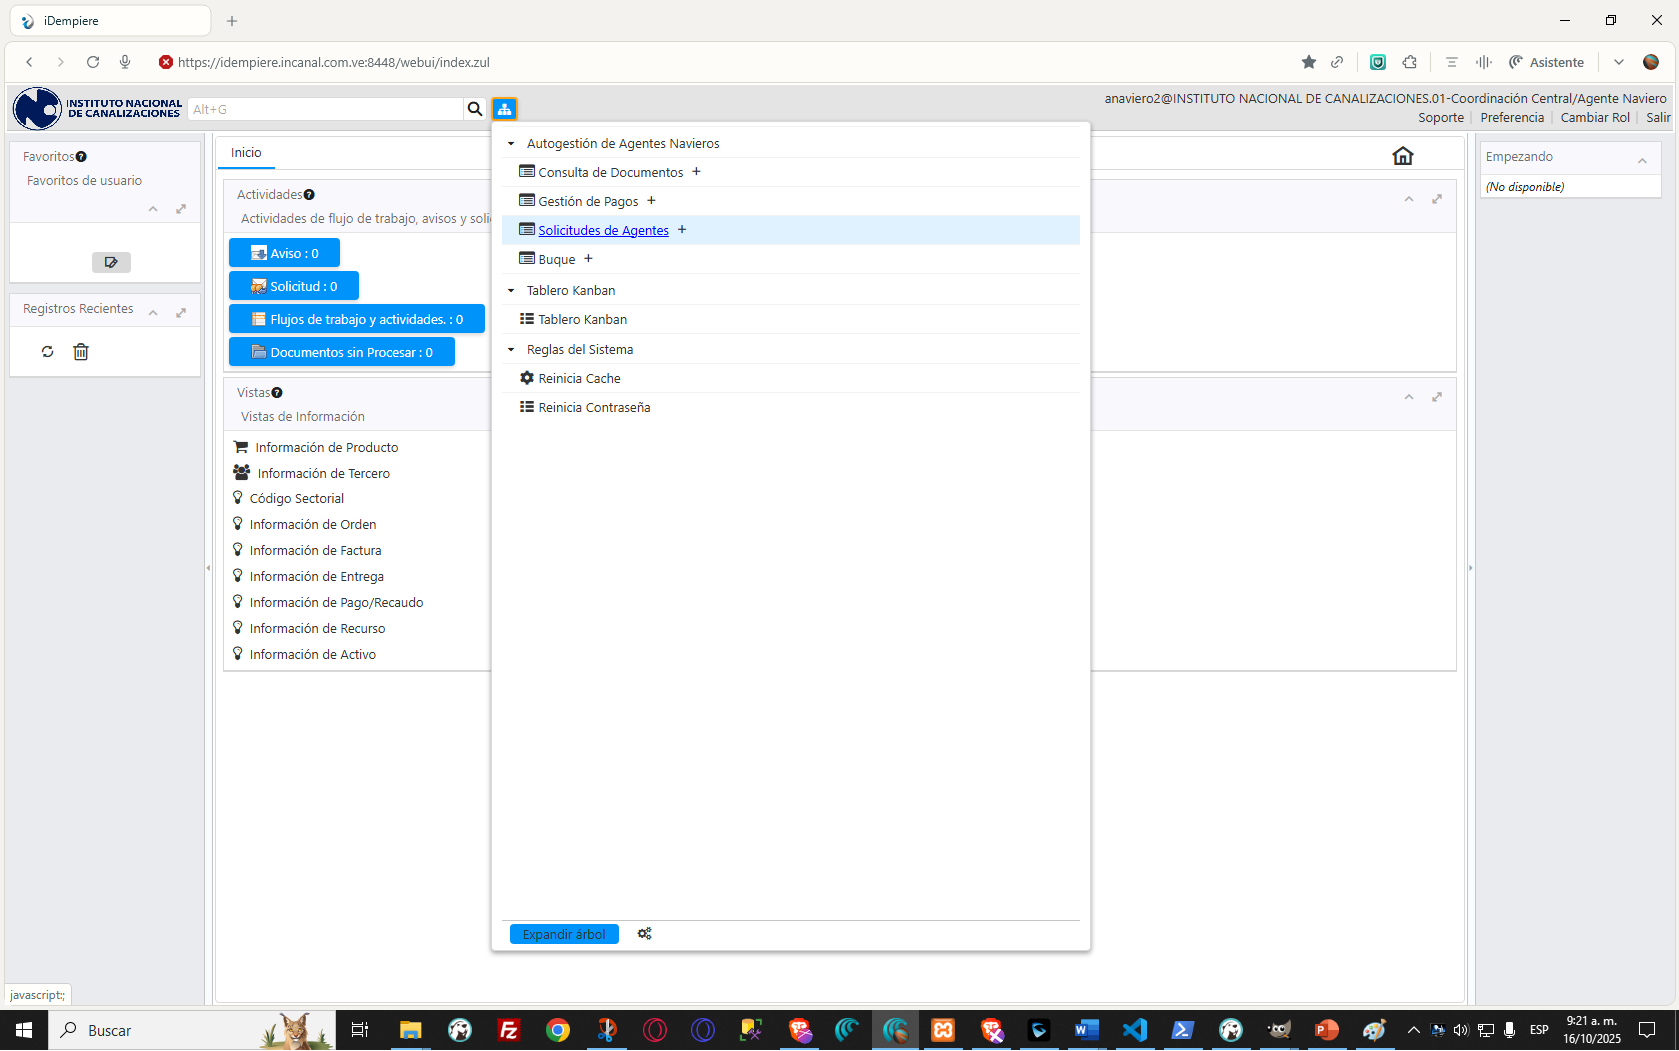Open menu settings gears icon
The height and width of the screenshot is (1051, 1679).
coord(644,934)
